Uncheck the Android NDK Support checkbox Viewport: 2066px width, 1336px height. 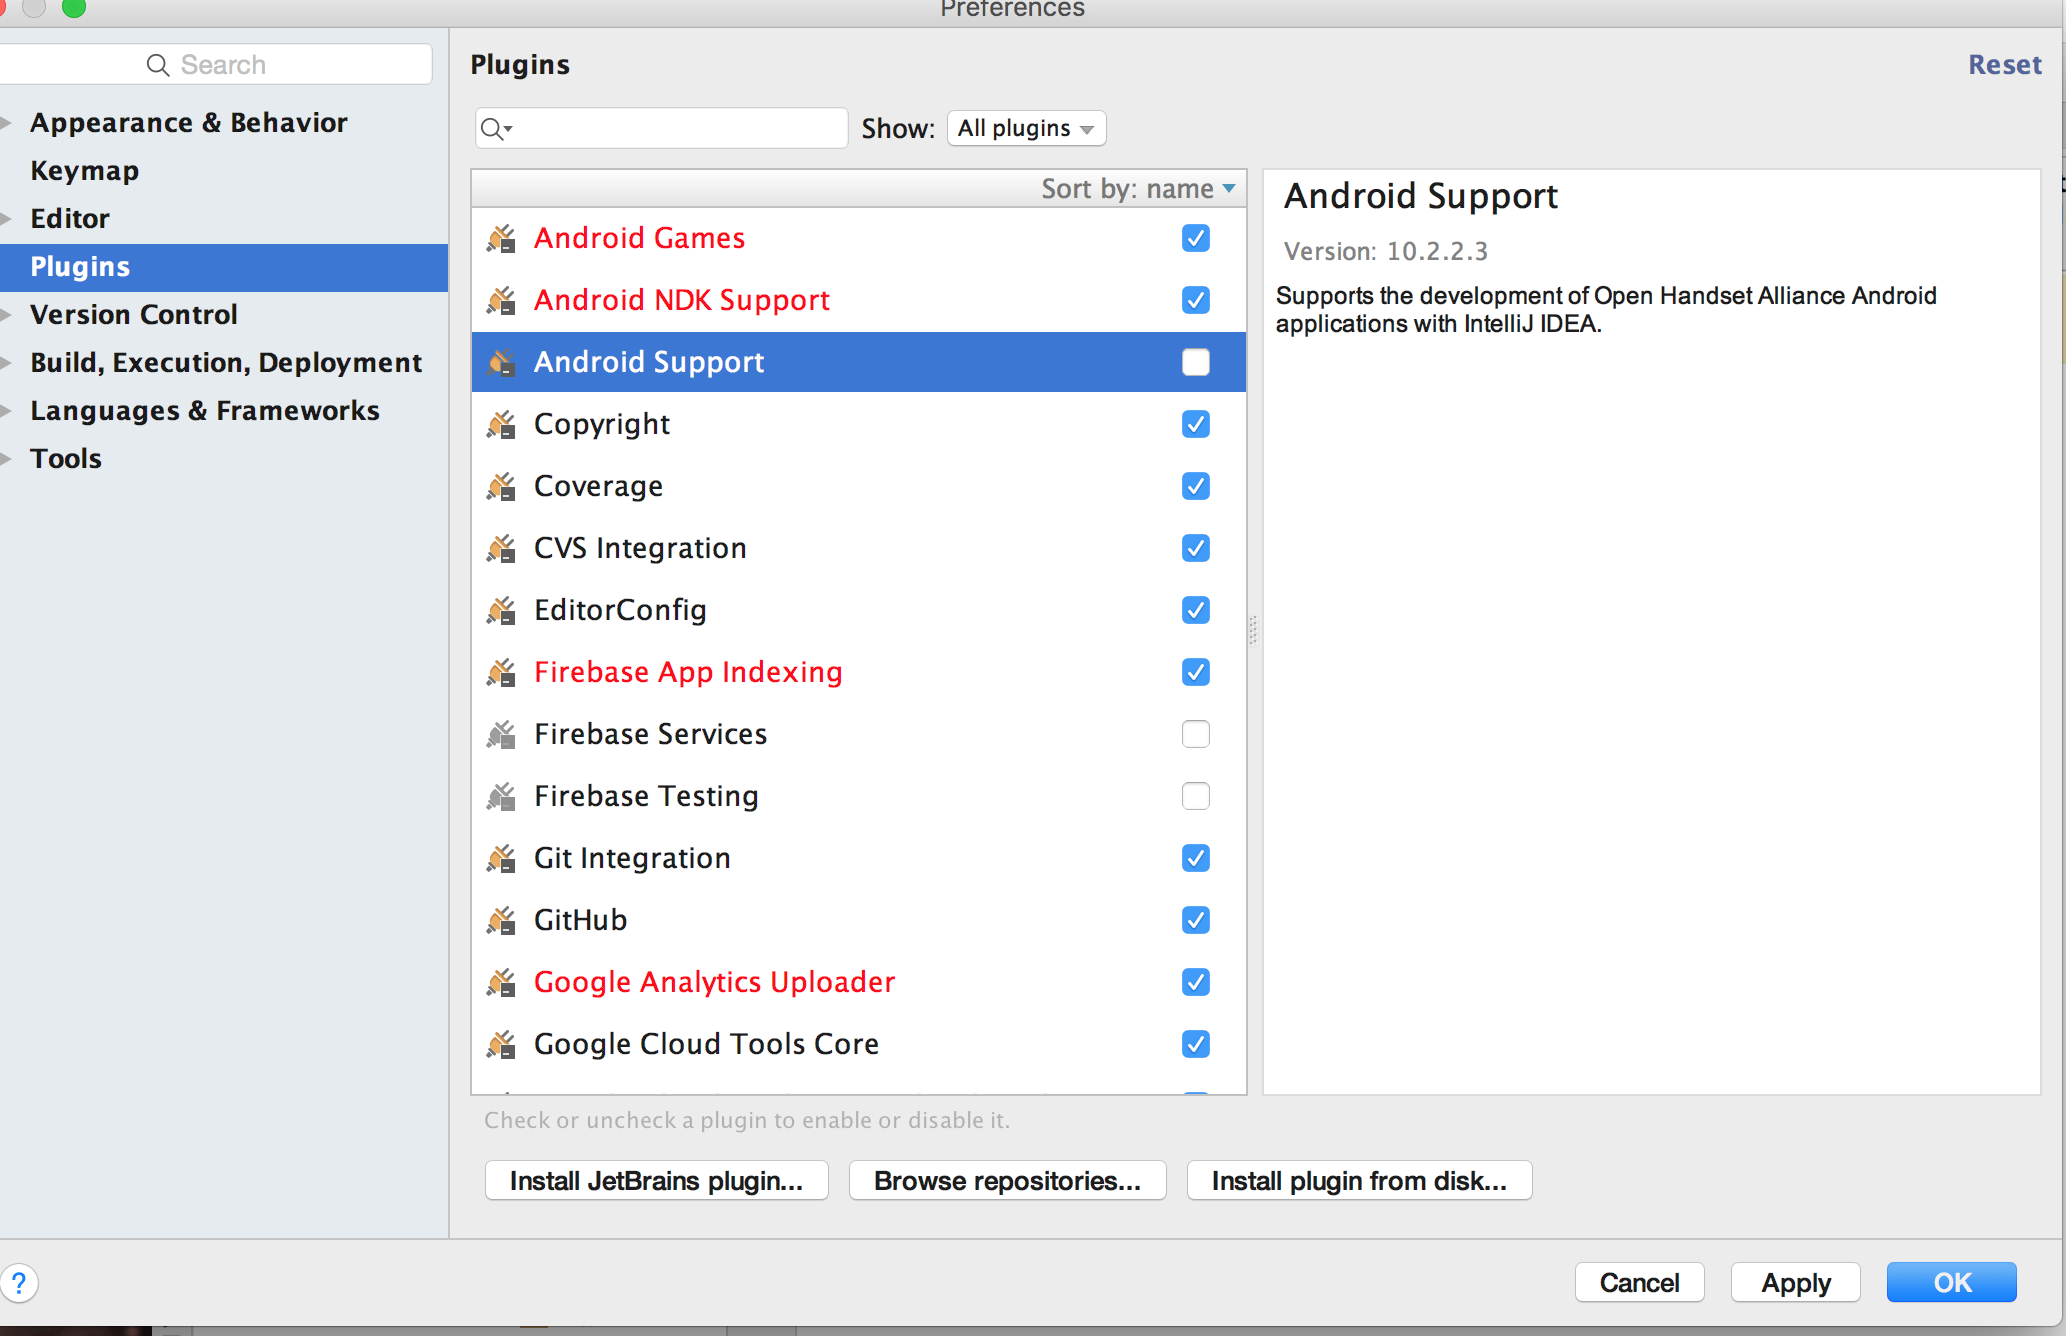coord(1196,300)
